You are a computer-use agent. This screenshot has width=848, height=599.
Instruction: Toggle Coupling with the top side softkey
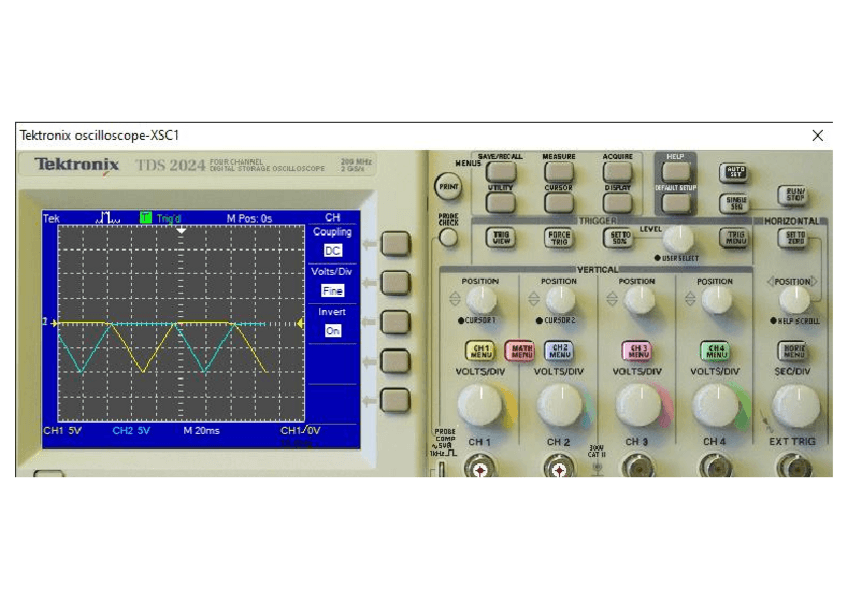click(x=396, y=244)
